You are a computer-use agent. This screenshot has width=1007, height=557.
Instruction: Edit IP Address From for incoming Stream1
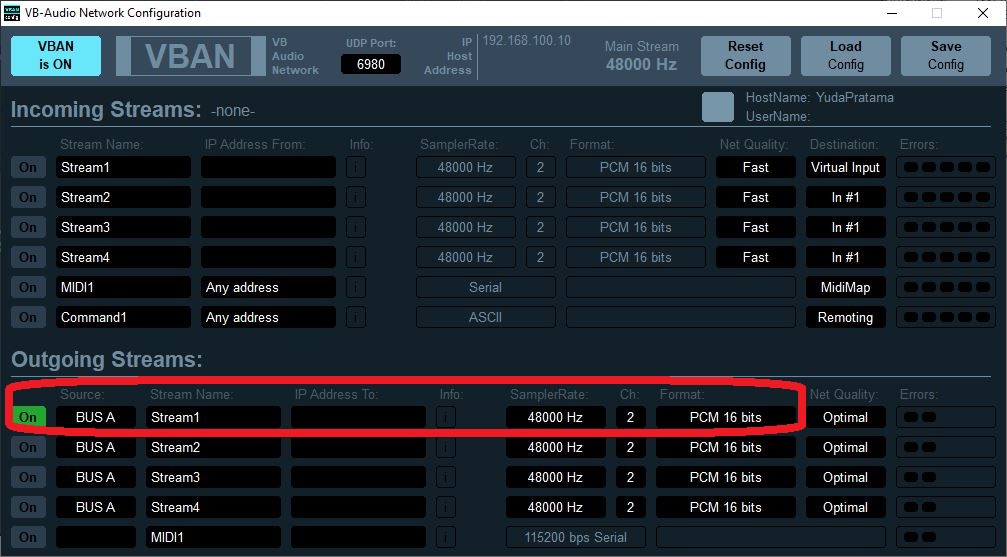(x=268, y=167)
